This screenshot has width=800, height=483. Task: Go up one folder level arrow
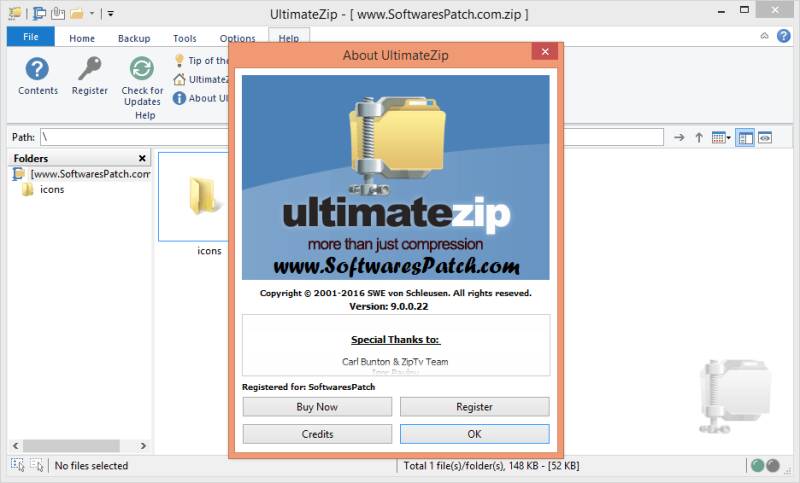click(699, 137)
